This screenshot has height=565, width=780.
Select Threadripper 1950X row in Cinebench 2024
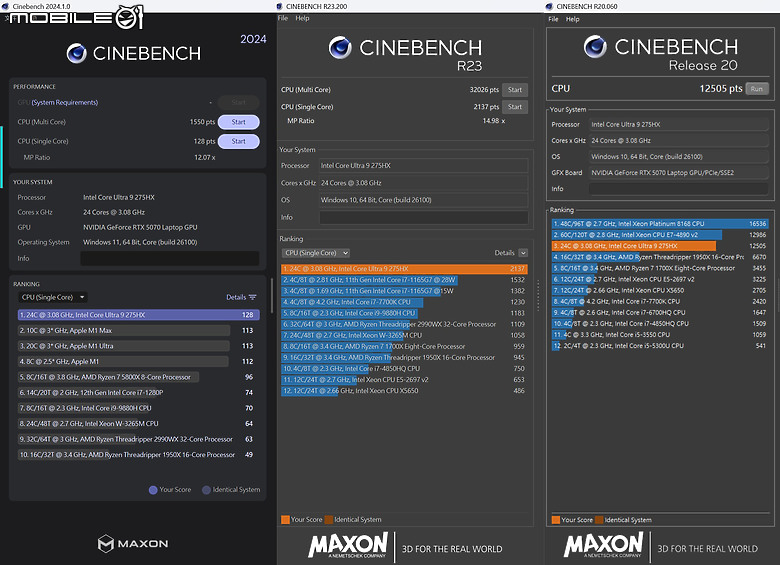pyautogui.click(x=138, y=455)
